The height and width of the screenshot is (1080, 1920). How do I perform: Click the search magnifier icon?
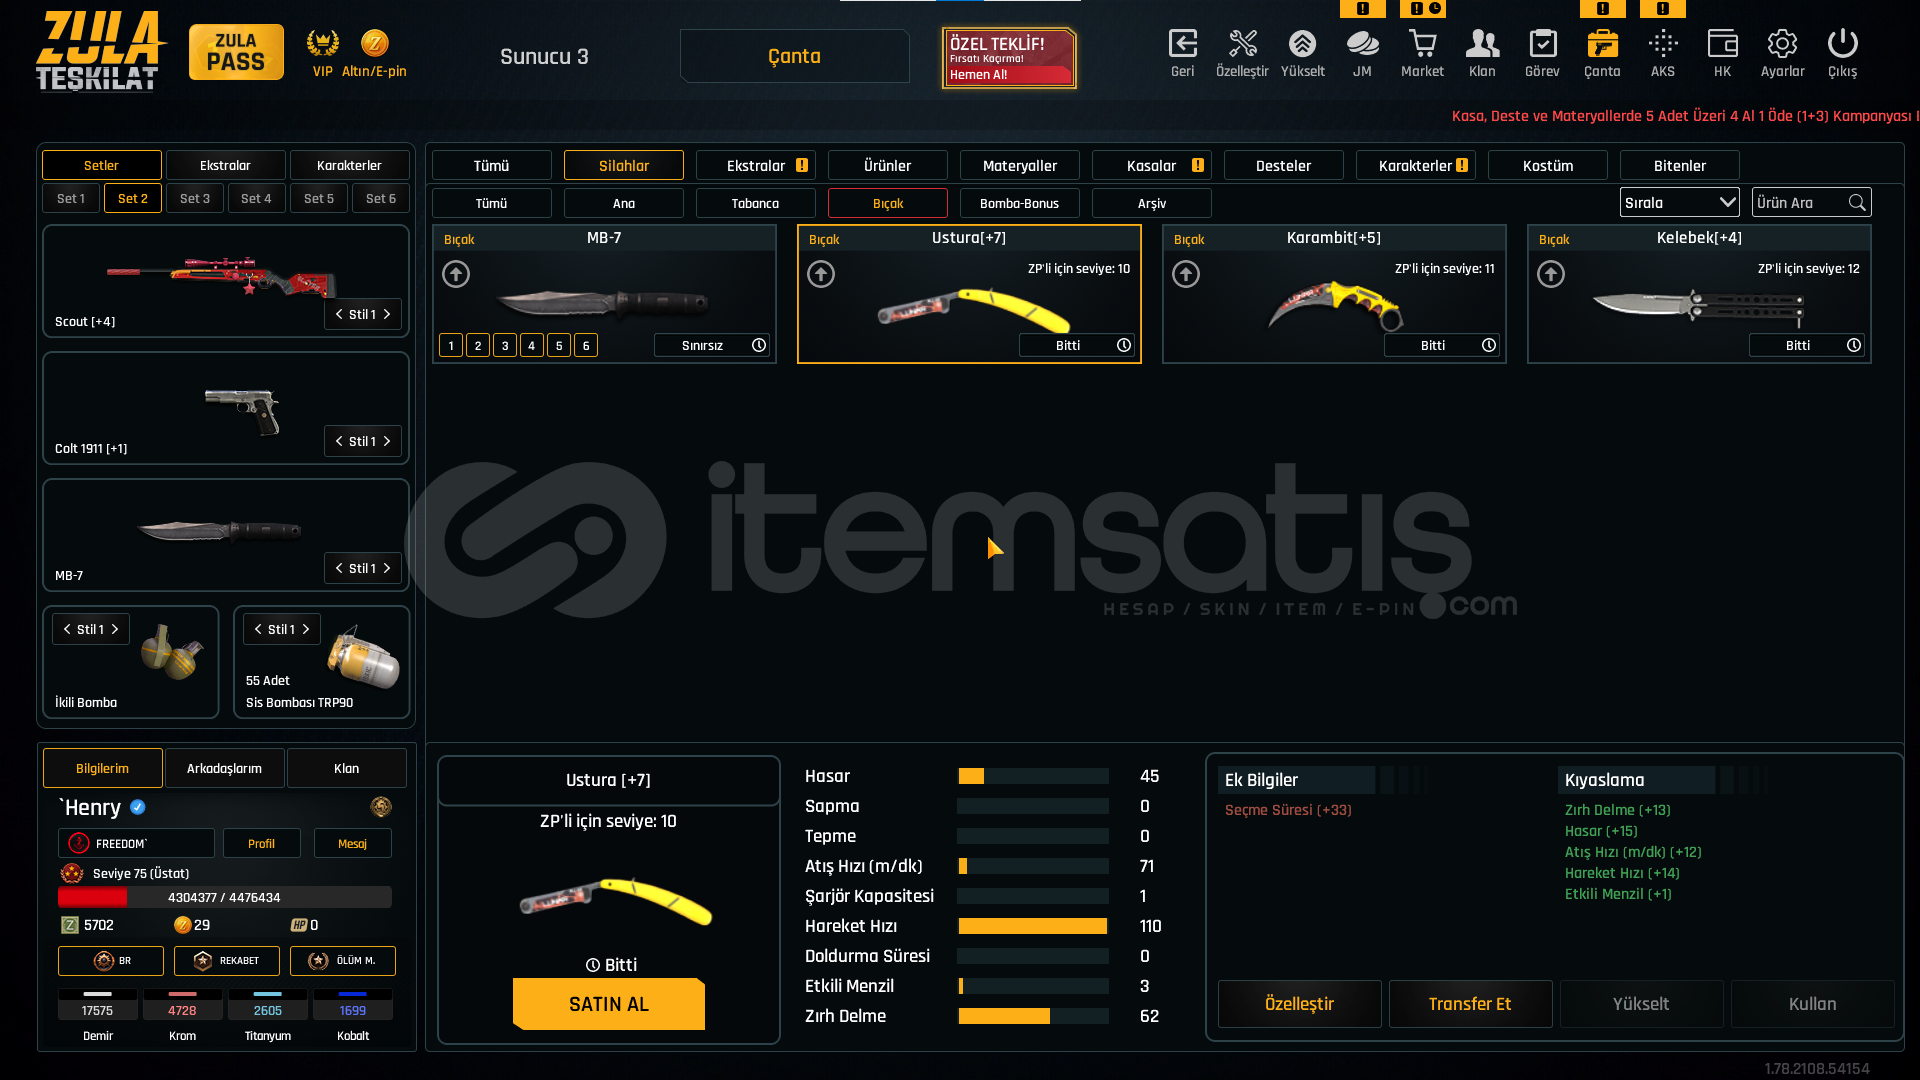pyautogui.click(x=1857, y=203)
